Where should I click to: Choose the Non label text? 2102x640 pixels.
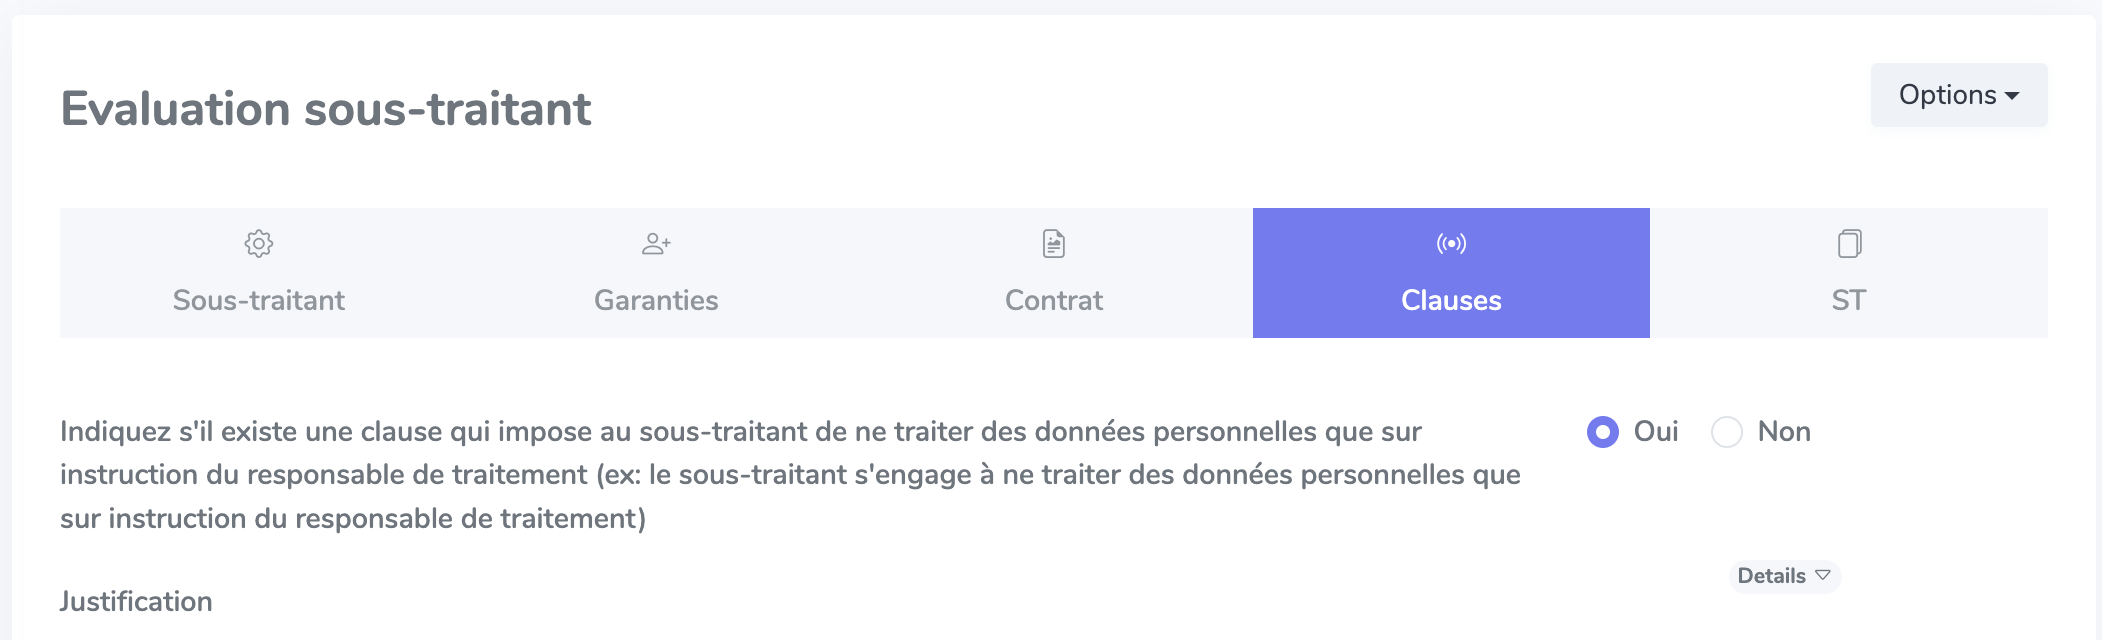1784,431
